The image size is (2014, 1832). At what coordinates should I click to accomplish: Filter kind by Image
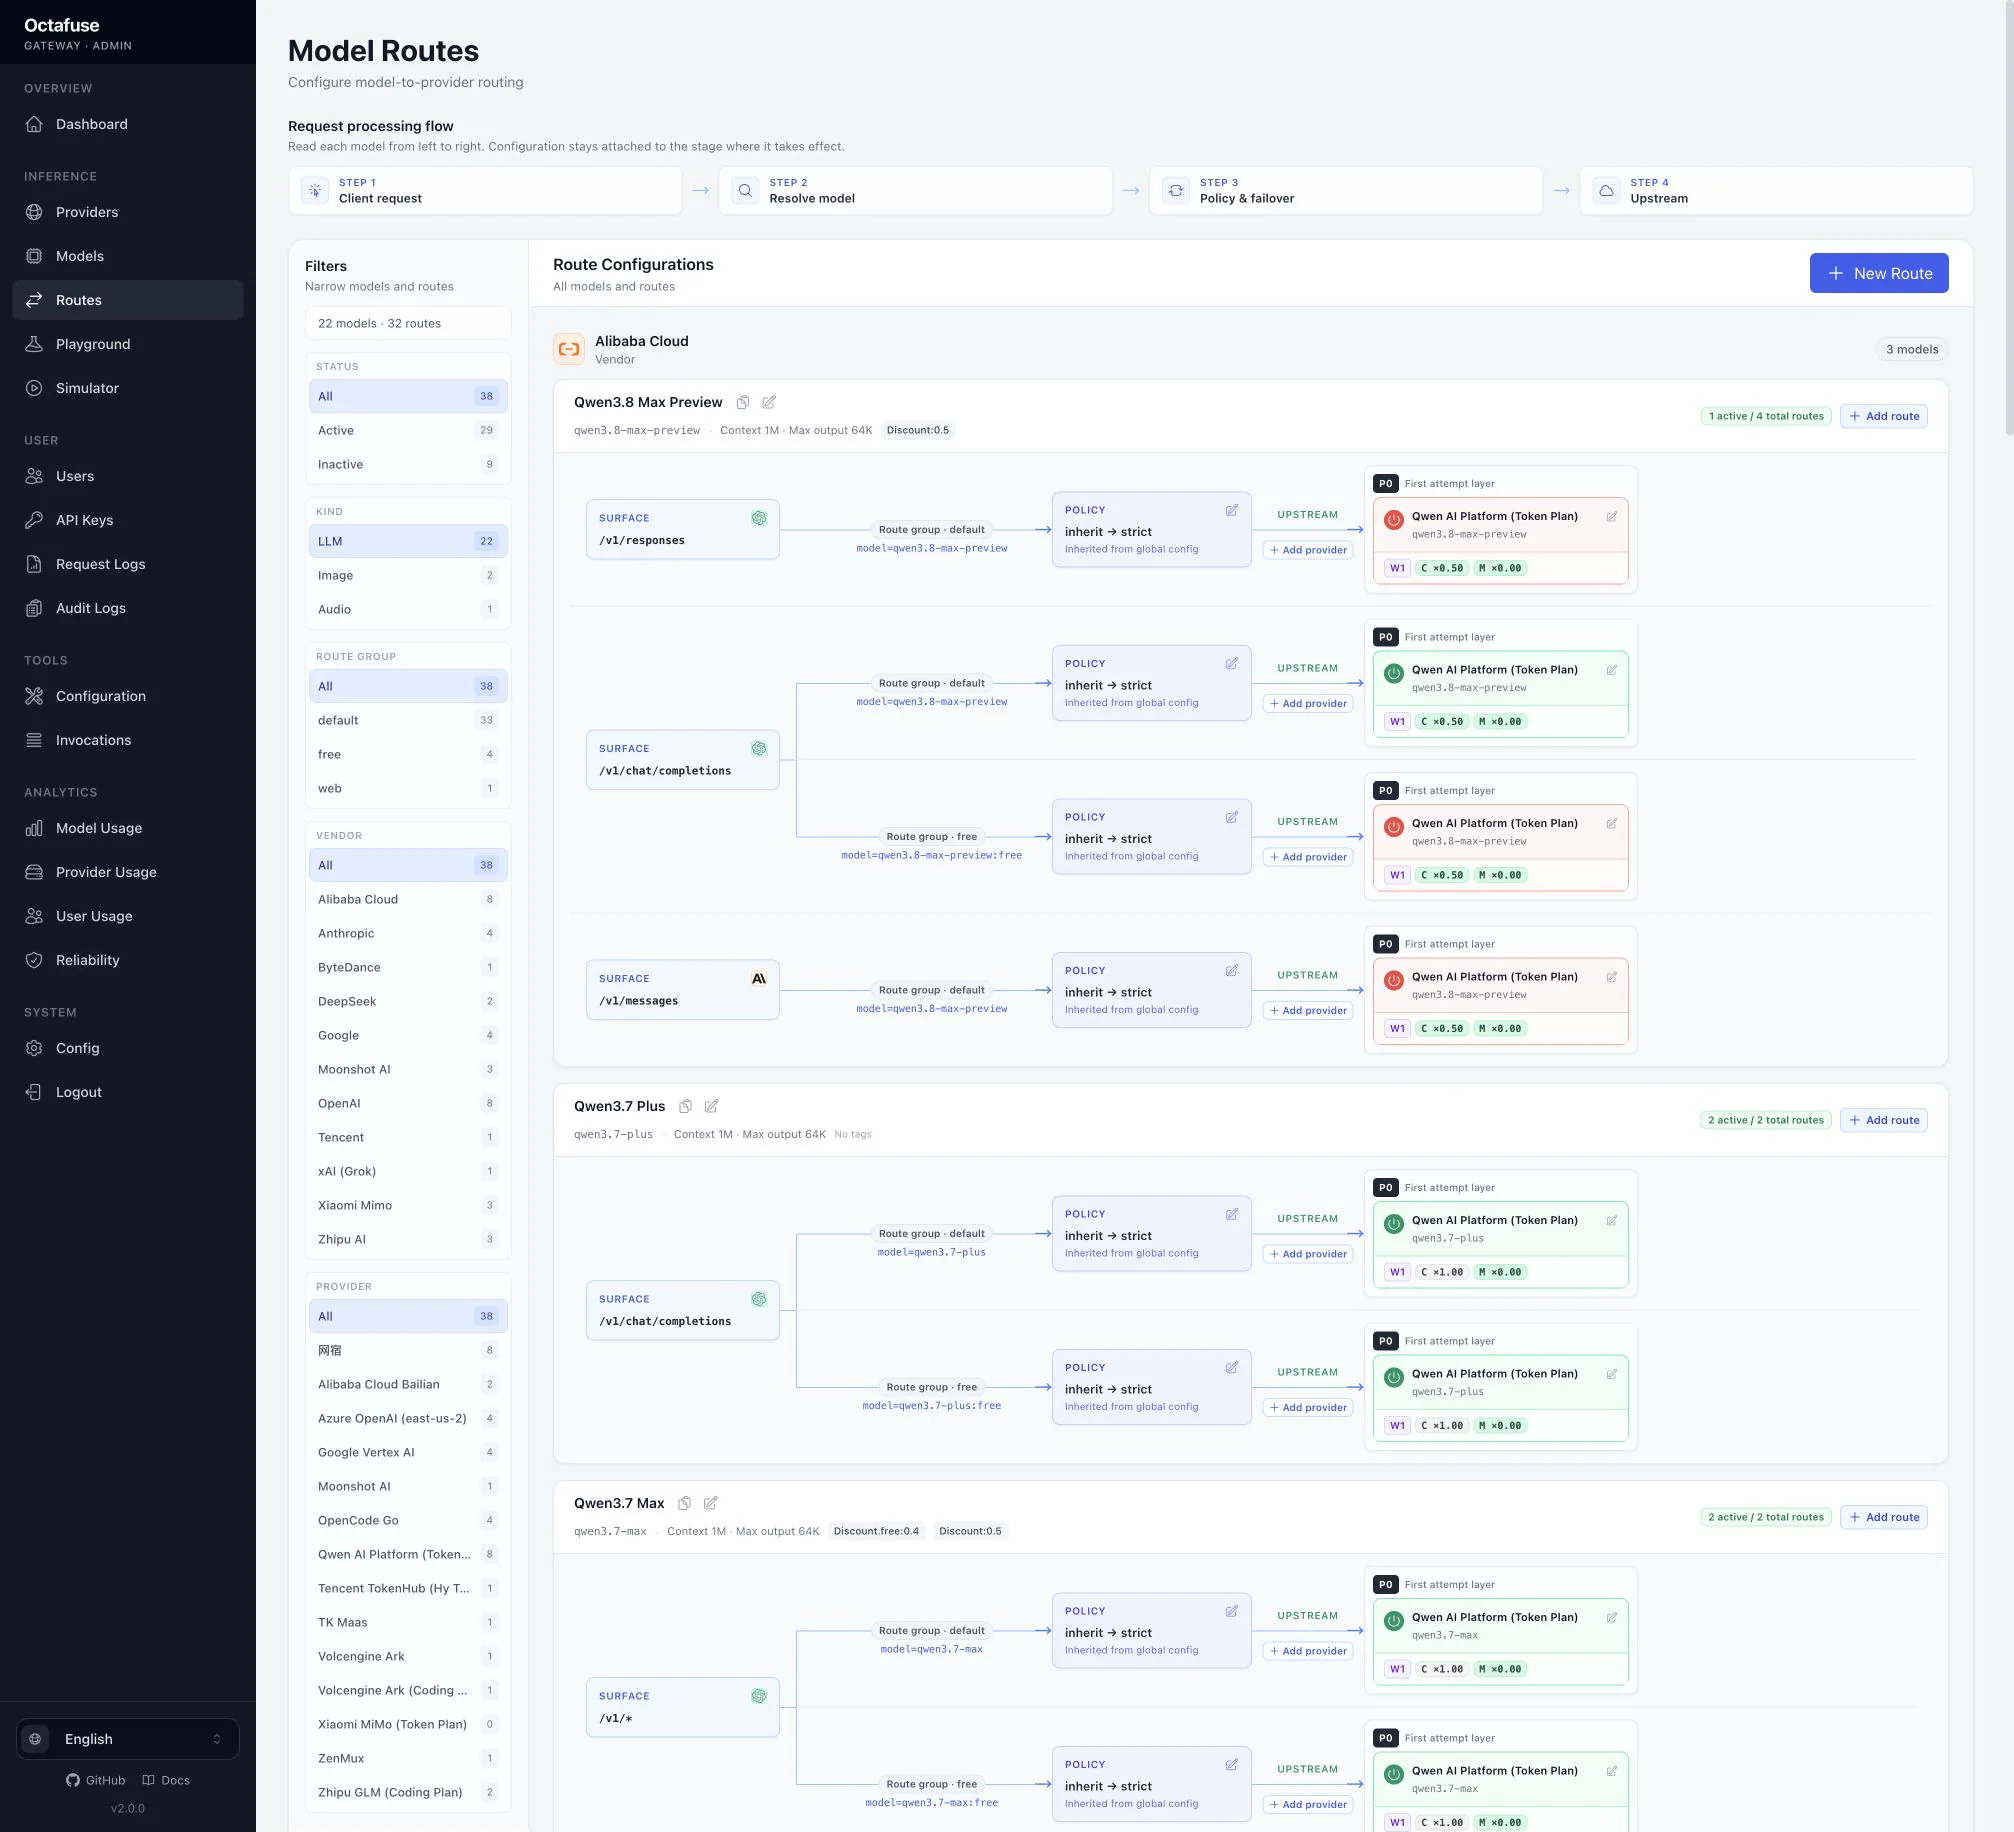tap(408, 575)
